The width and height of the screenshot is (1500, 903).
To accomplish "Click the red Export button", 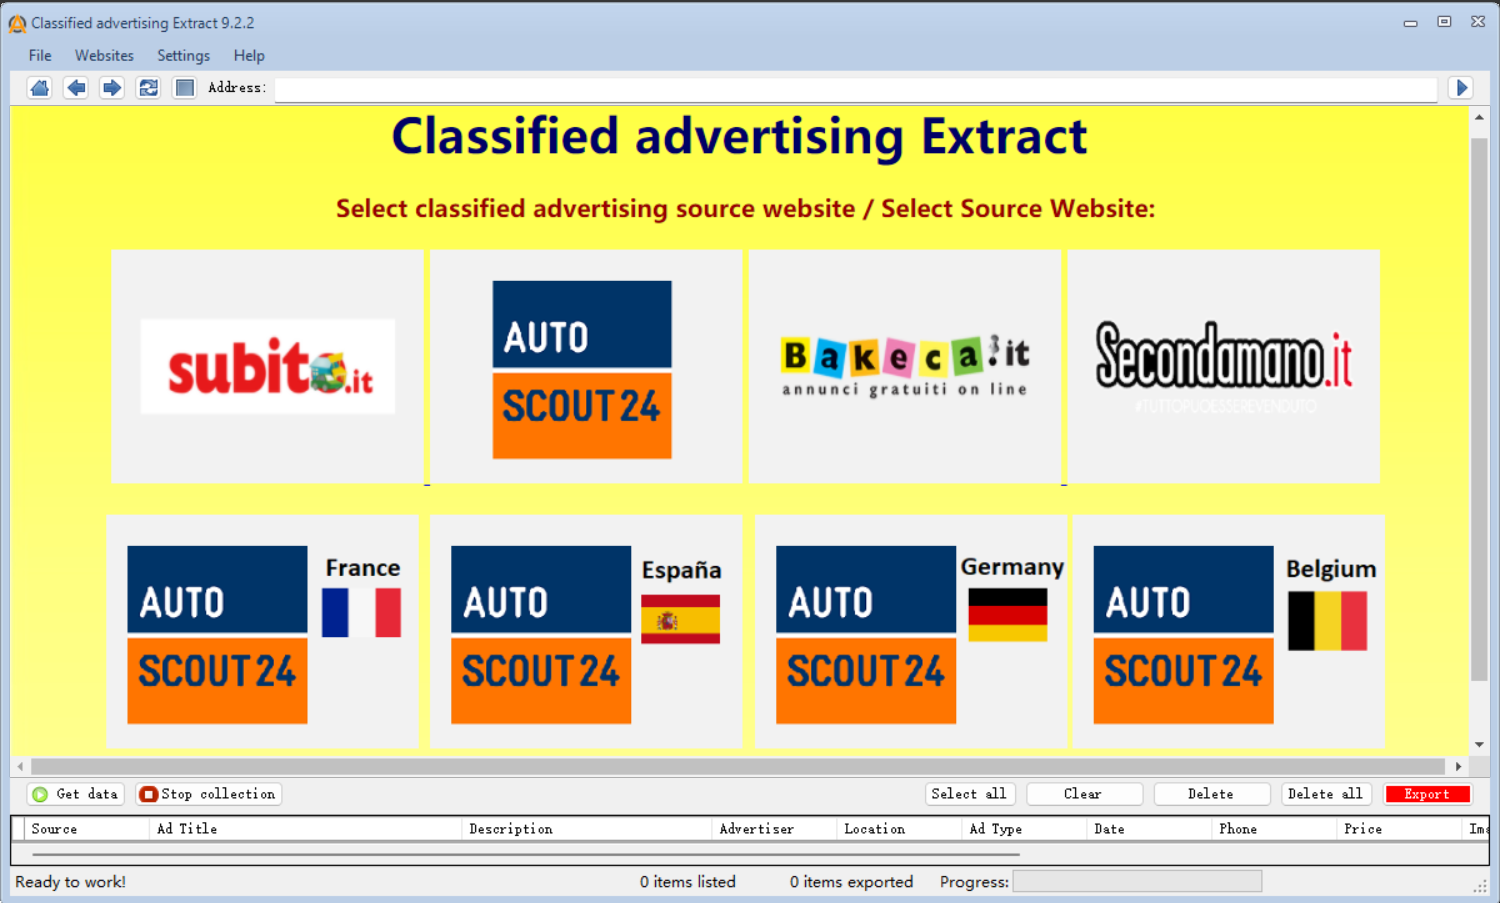I will 1427,794.
